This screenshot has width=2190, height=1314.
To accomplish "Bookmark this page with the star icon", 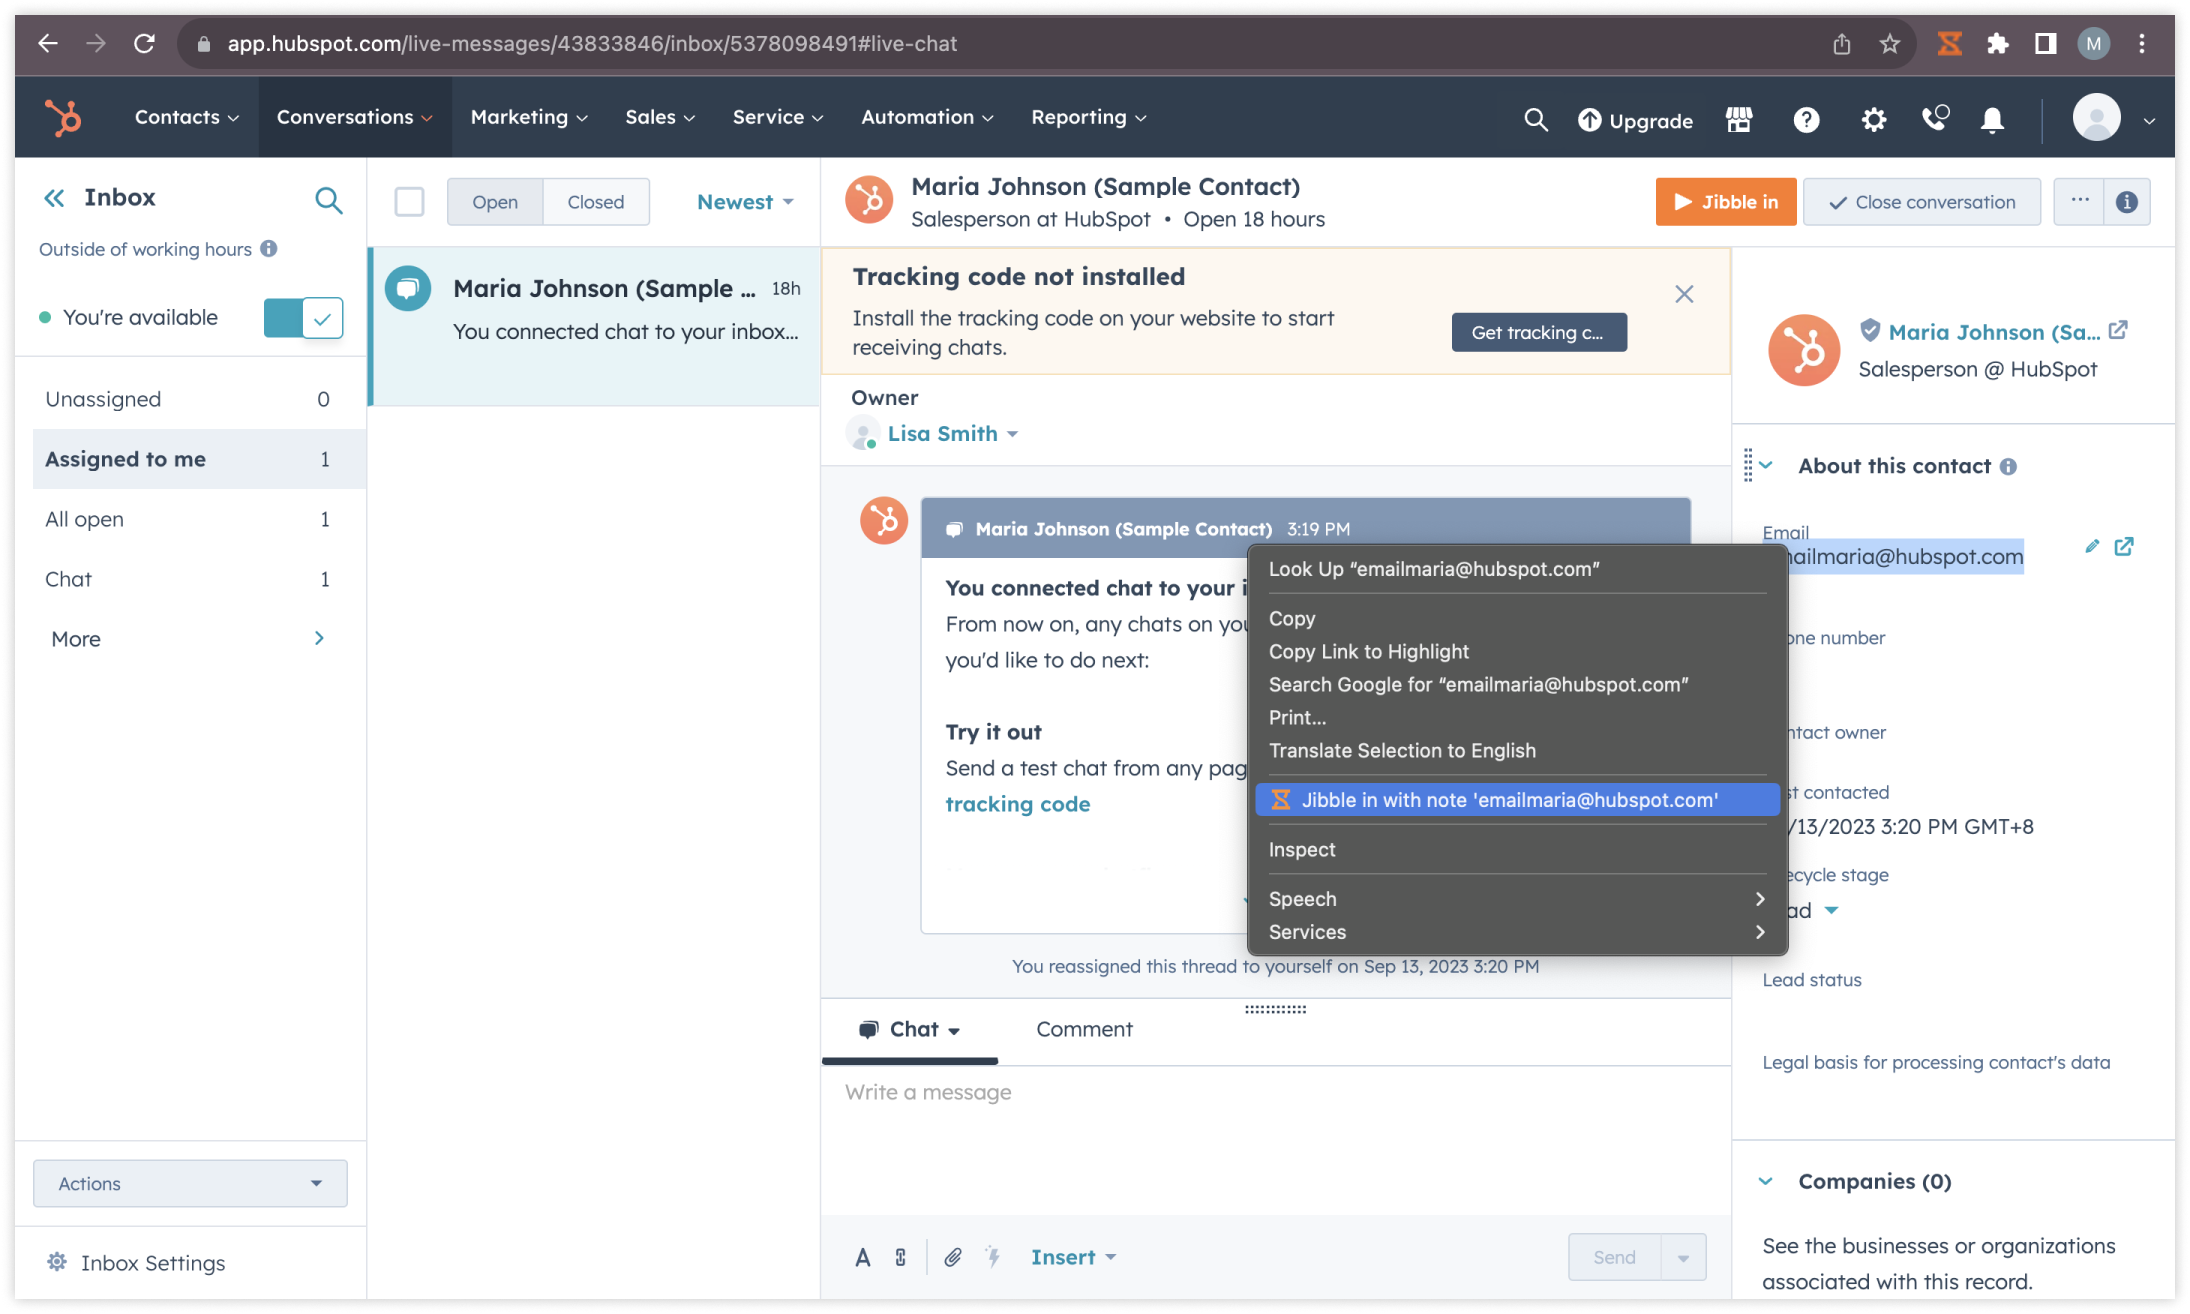I will point(1889,44).
